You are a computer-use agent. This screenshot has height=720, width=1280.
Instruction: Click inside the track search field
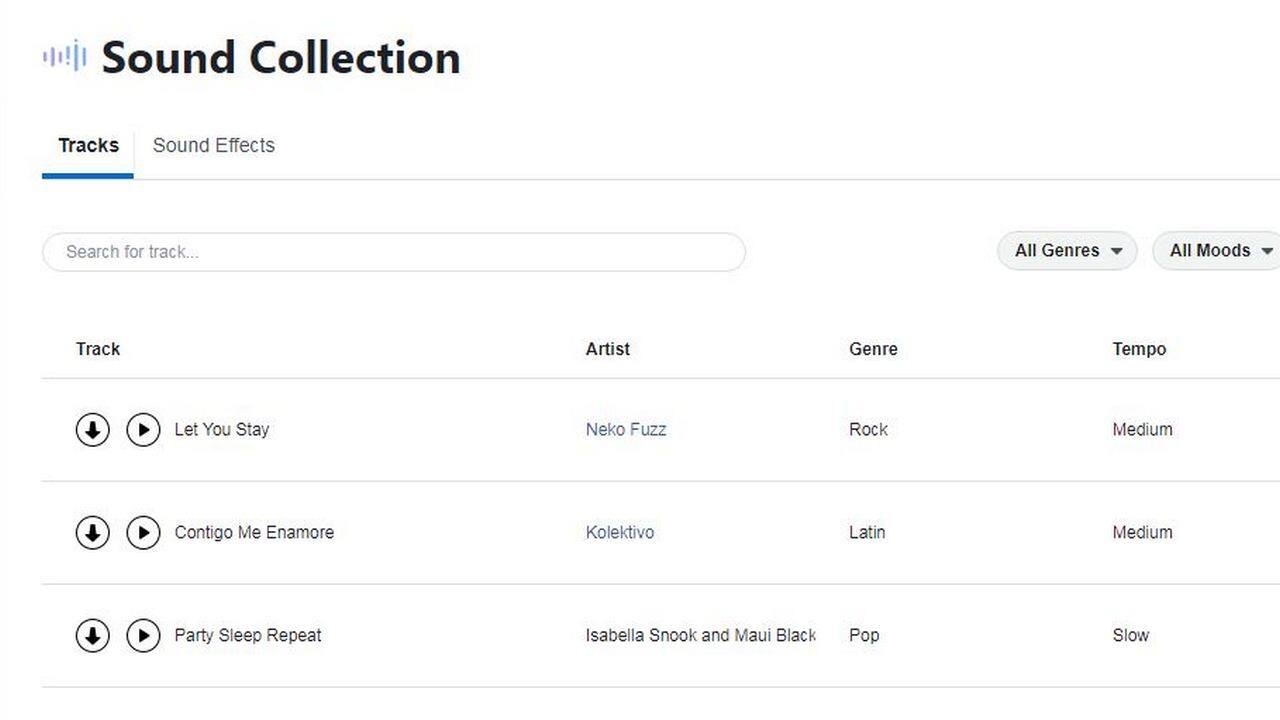pyautogui.click(x=393, y=252)
